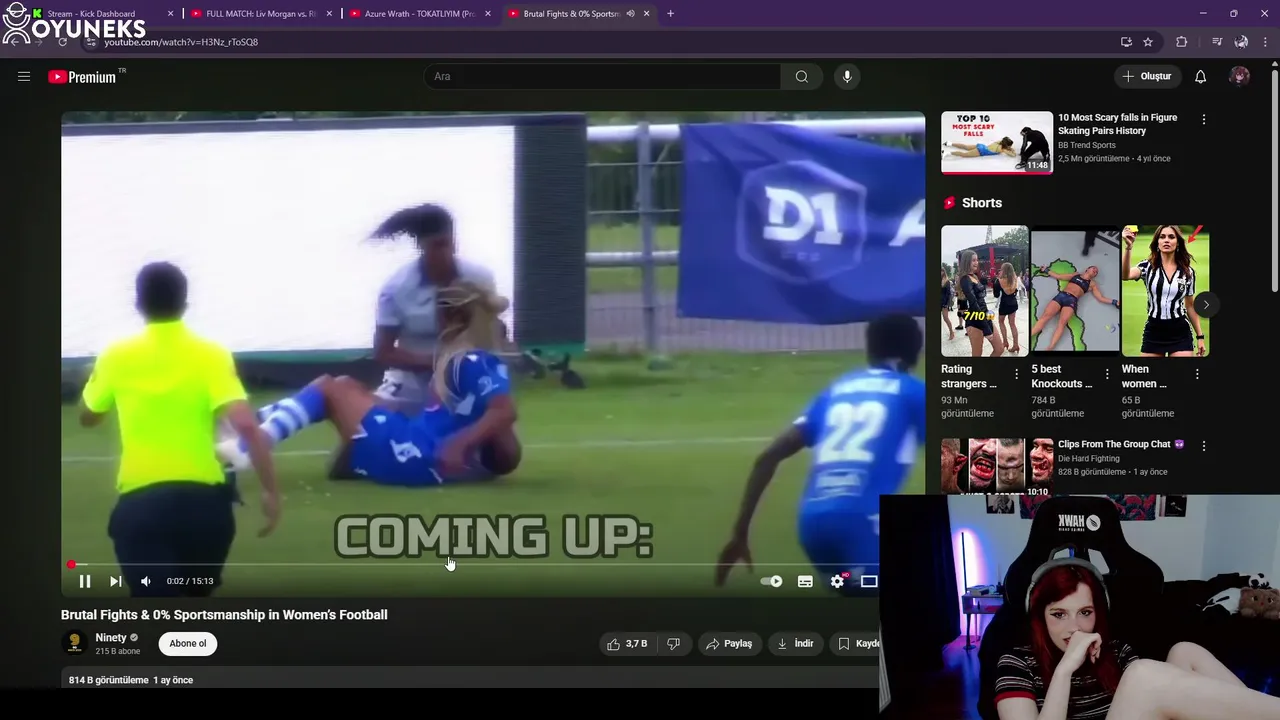This screenshot has width=1280, height=720.
Task: Mute the video volume speaker
Action: click(146, 581)
